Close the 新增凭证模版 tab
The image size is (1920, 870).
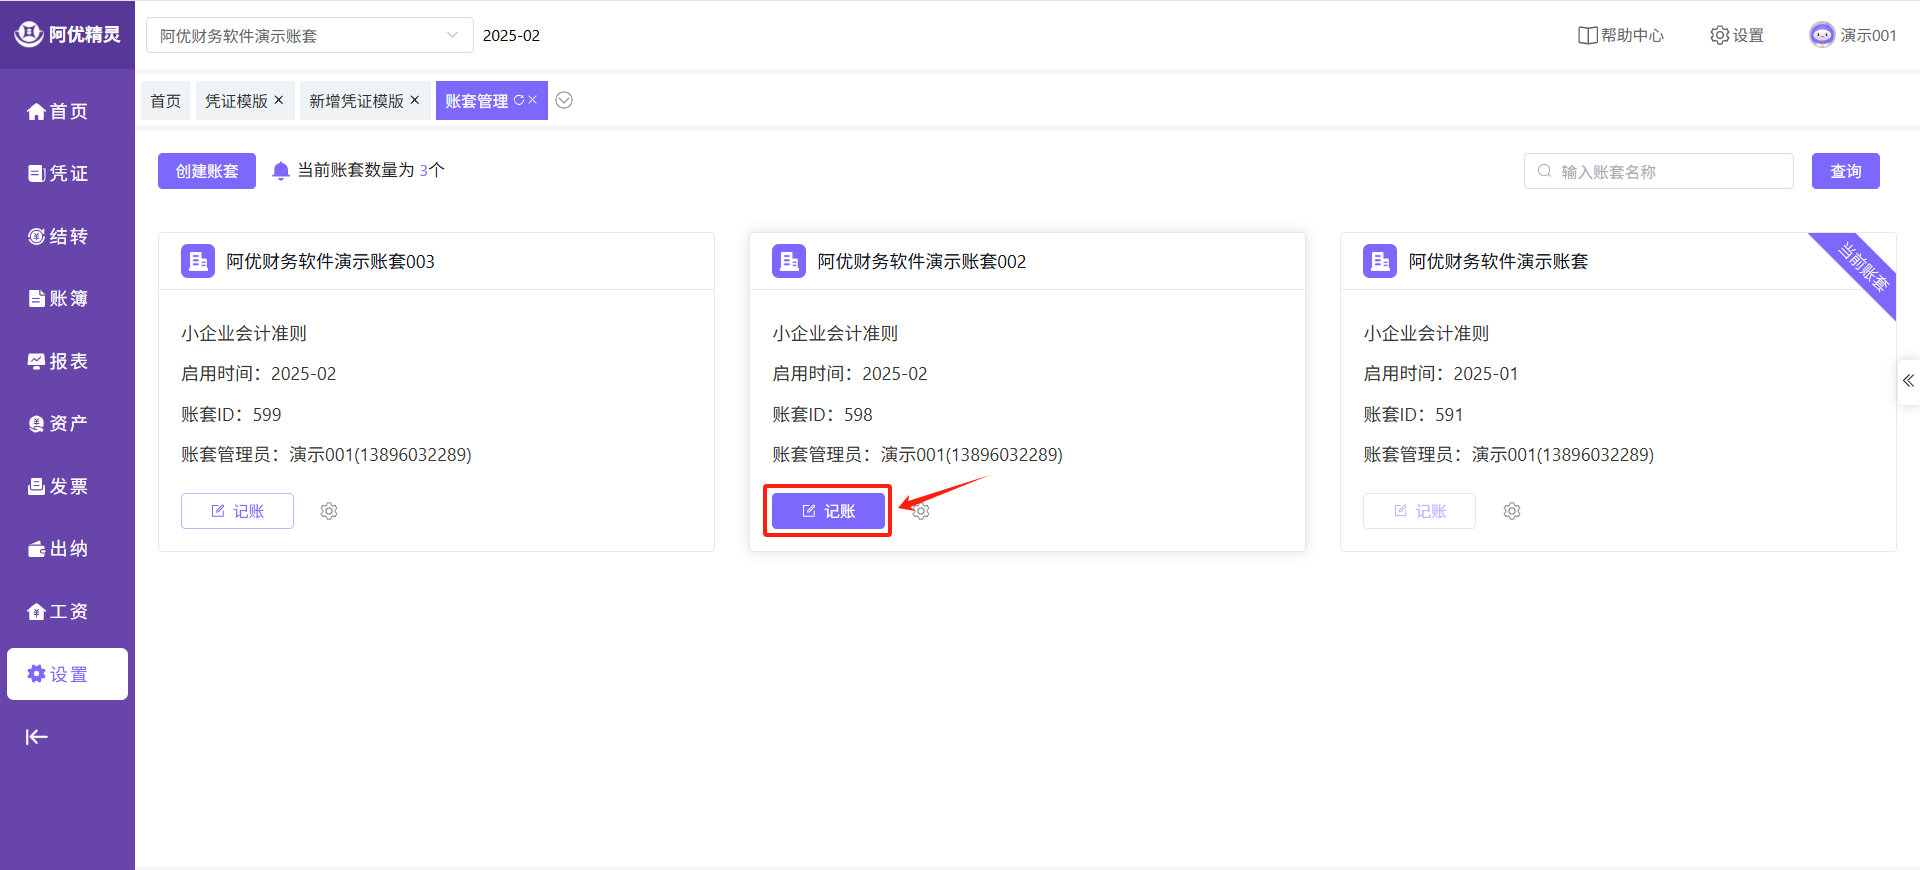tap(415, 100)
